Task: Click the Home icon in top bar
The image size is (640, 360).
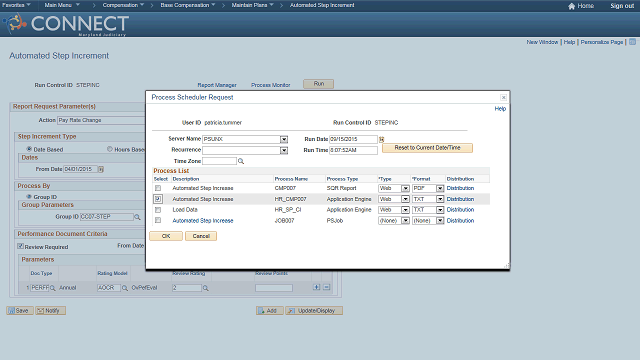Action: pyautogui.click(x=571, y=6)
